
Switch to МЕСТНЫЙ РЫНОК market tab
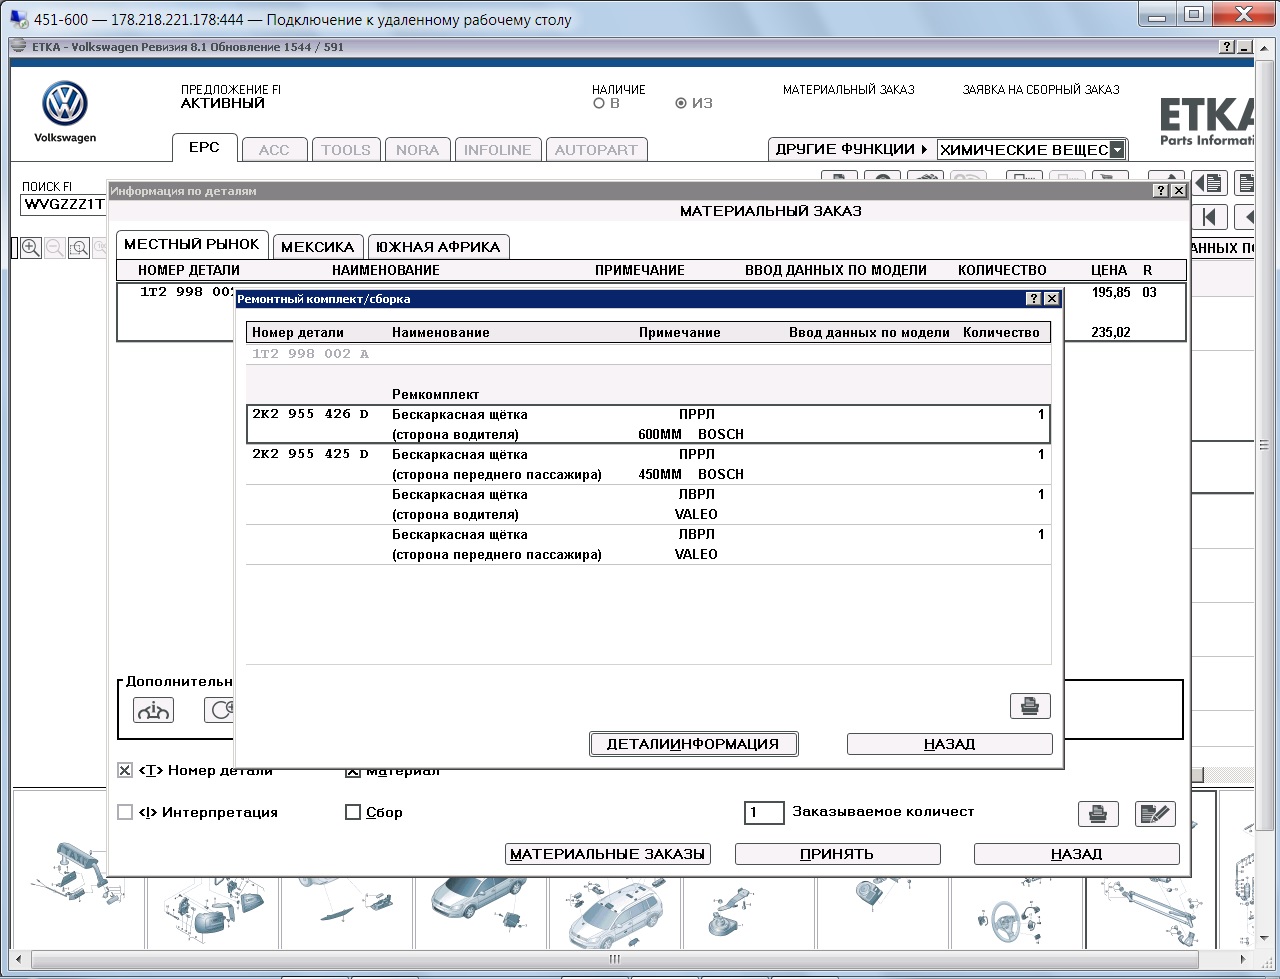[x=192, y=244]
